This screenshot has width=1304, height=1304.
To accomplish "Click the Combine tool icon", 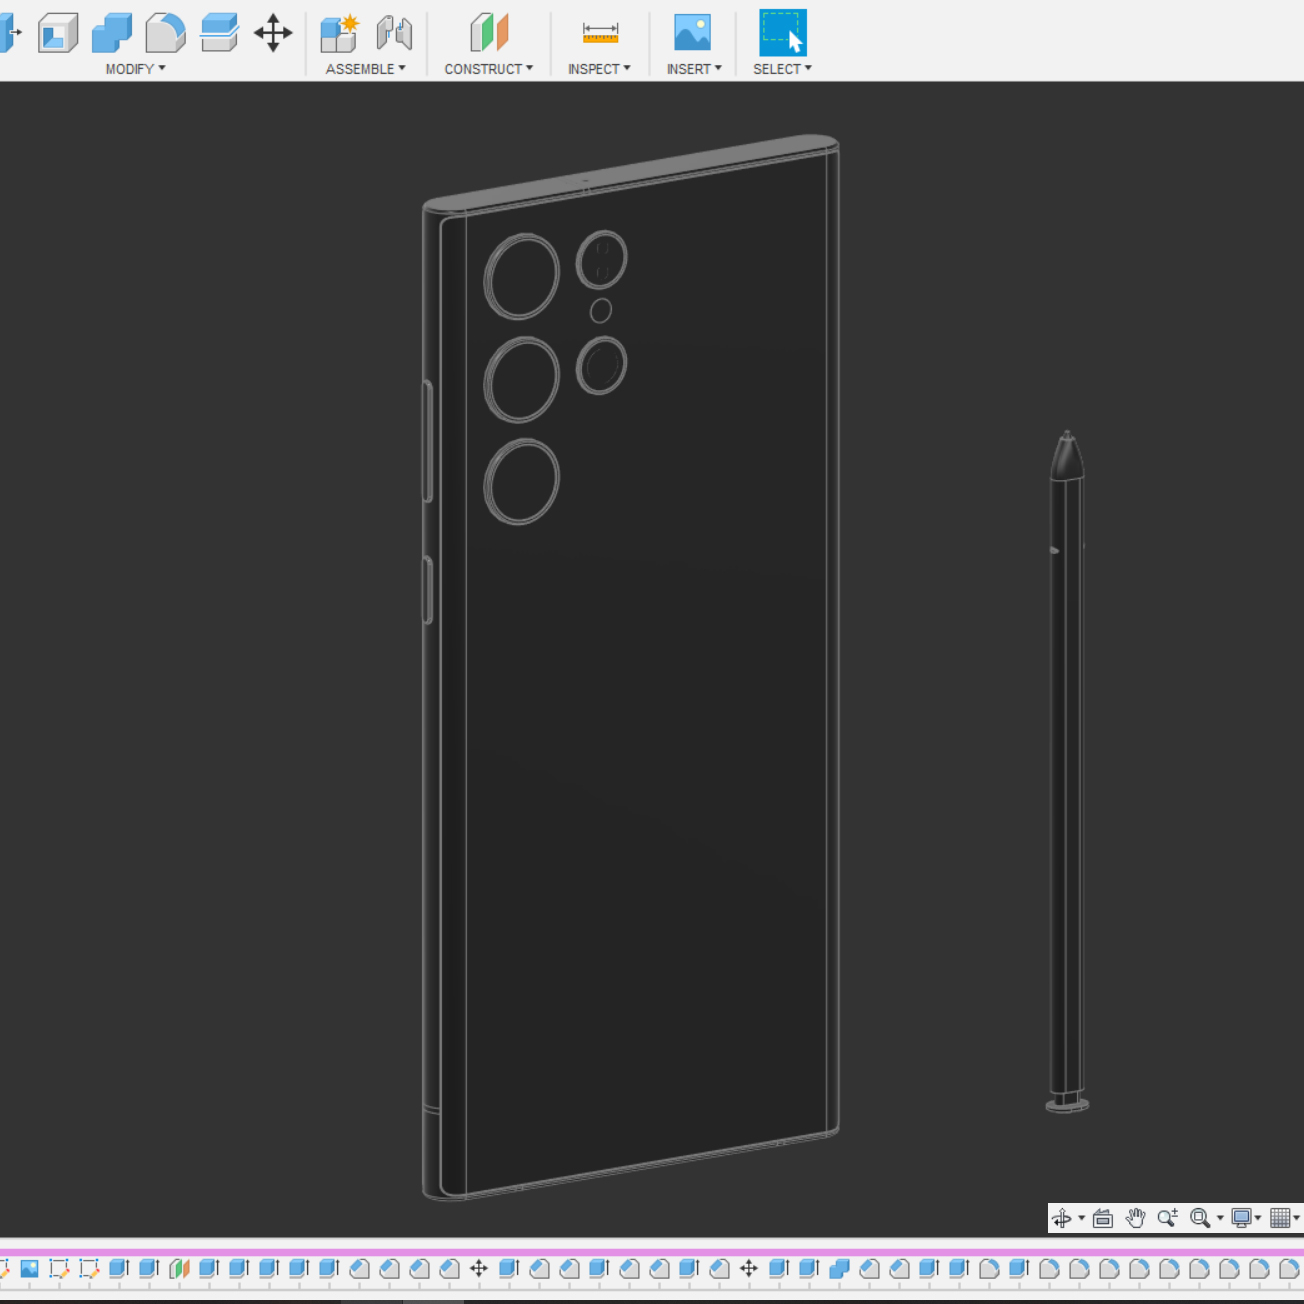I will [x=111, y=33].
